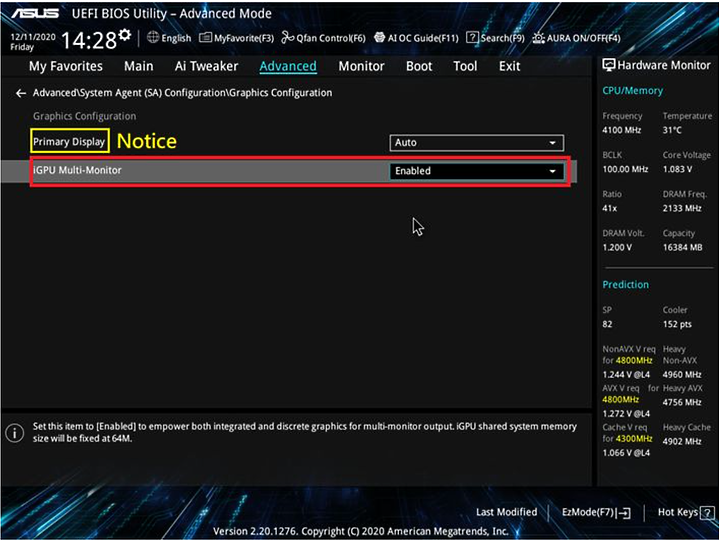Click the 1.200 V DRAM voltage value
The height and width of the screenshot is (541, 720).
(617, 248)
